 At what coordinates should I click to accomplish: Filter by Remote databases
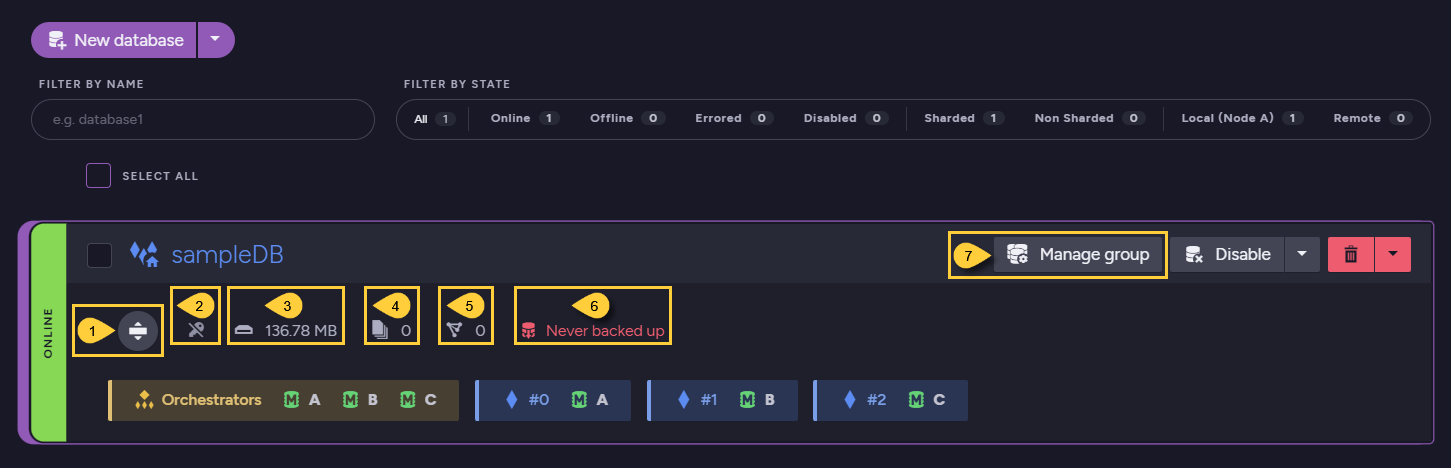tap(1371, 118)
